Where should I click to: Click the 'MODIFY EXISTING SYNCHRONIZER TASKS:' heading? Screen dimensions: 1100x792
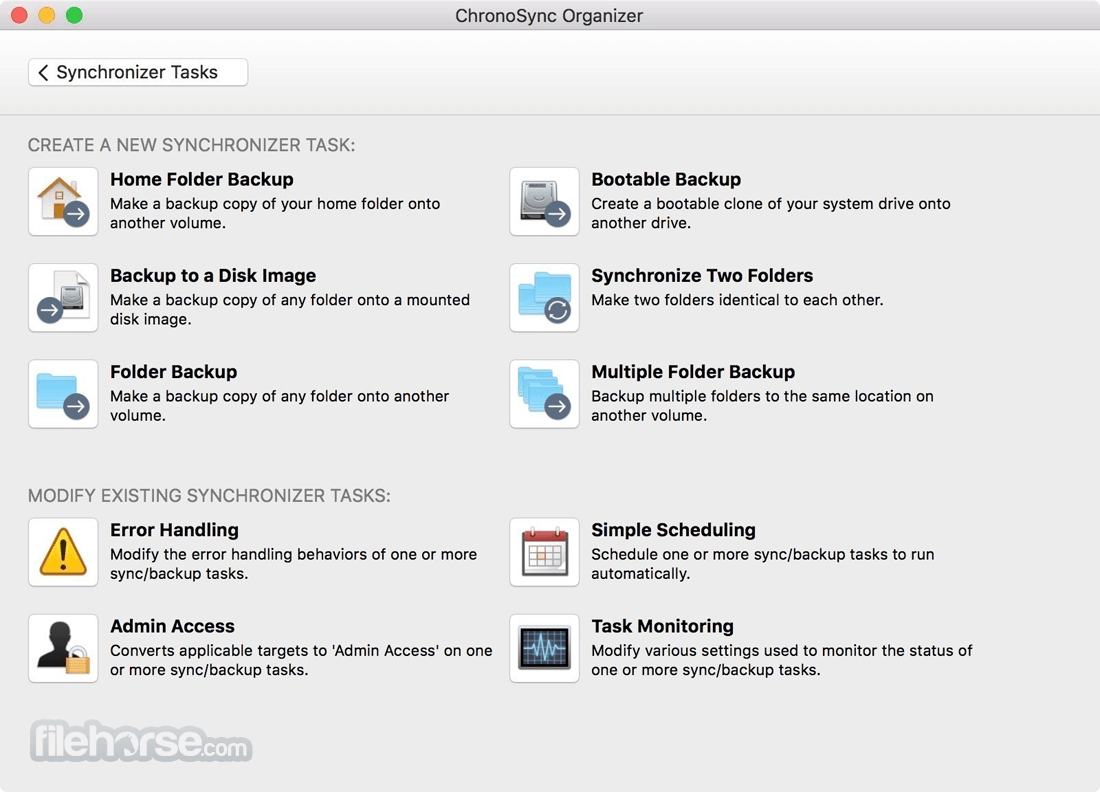(209, 496)
